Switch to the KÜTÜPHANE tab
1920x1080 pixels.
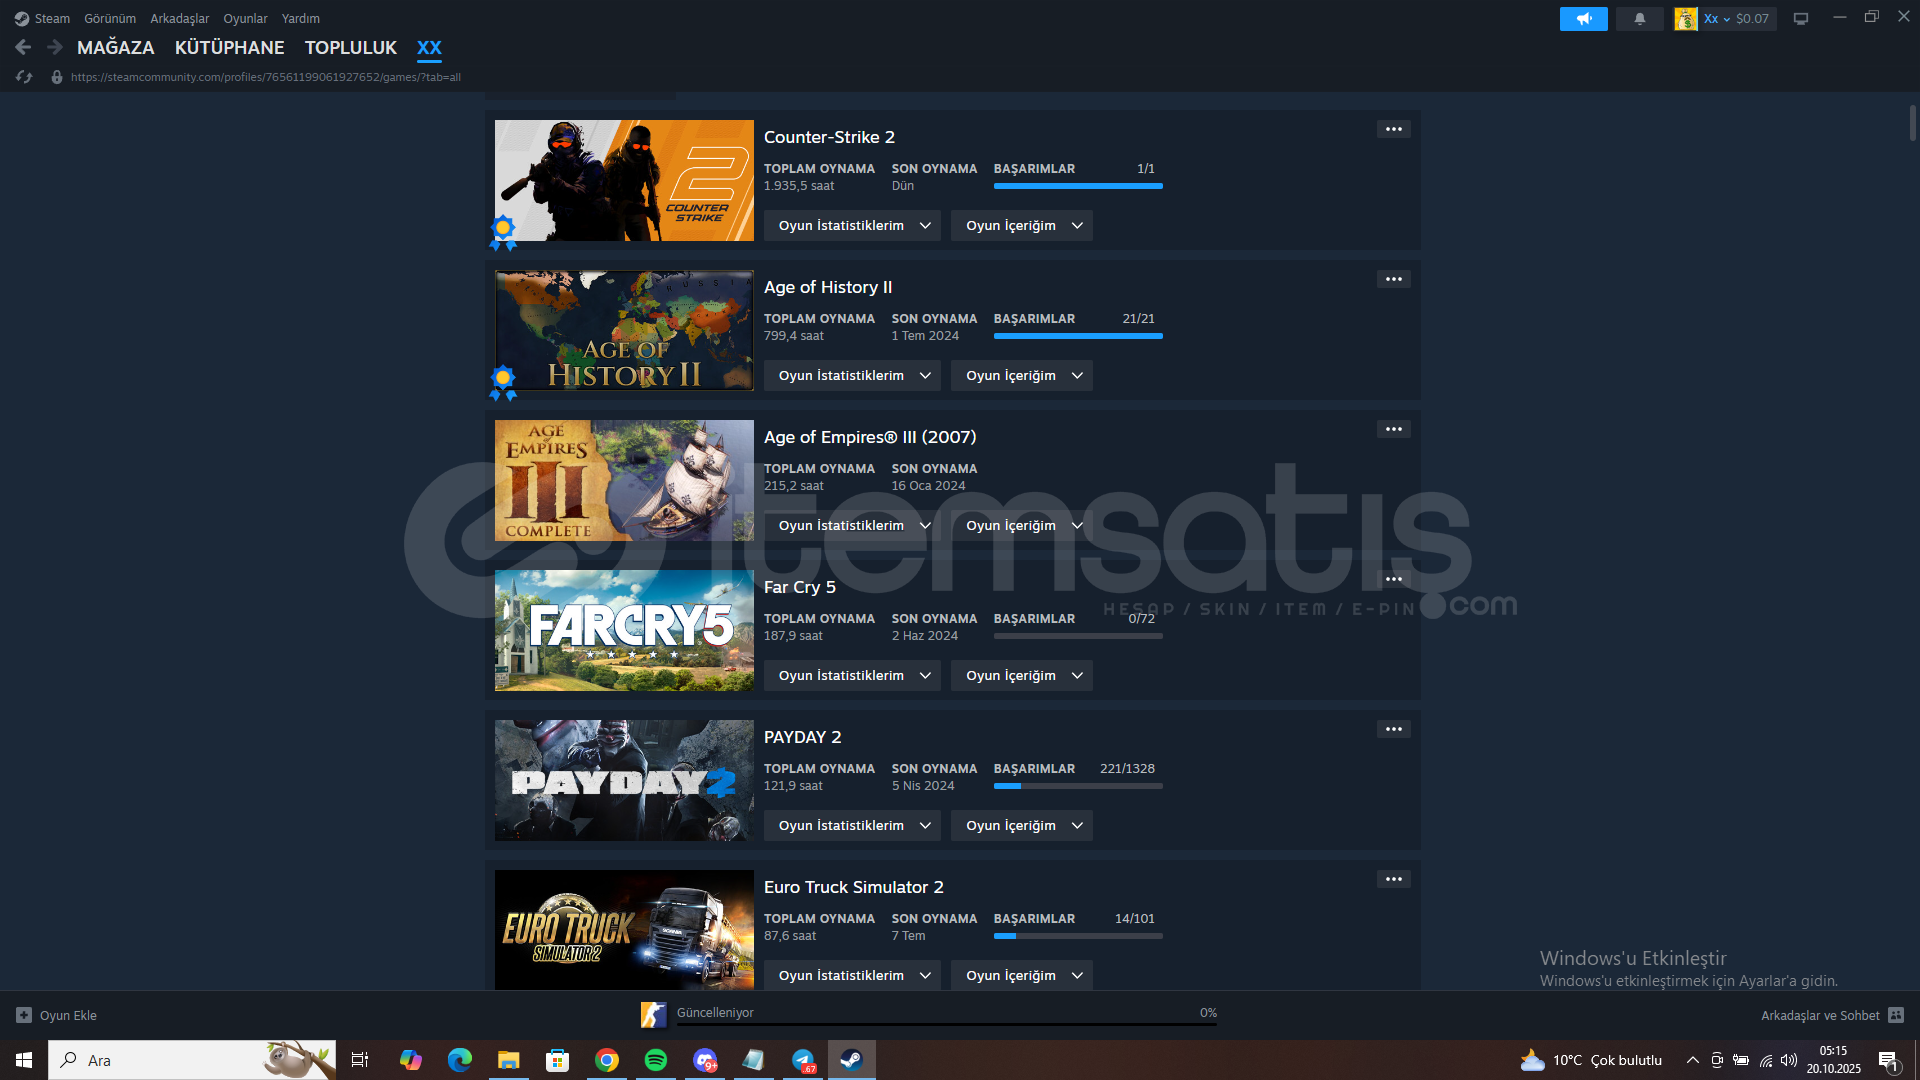229,48
